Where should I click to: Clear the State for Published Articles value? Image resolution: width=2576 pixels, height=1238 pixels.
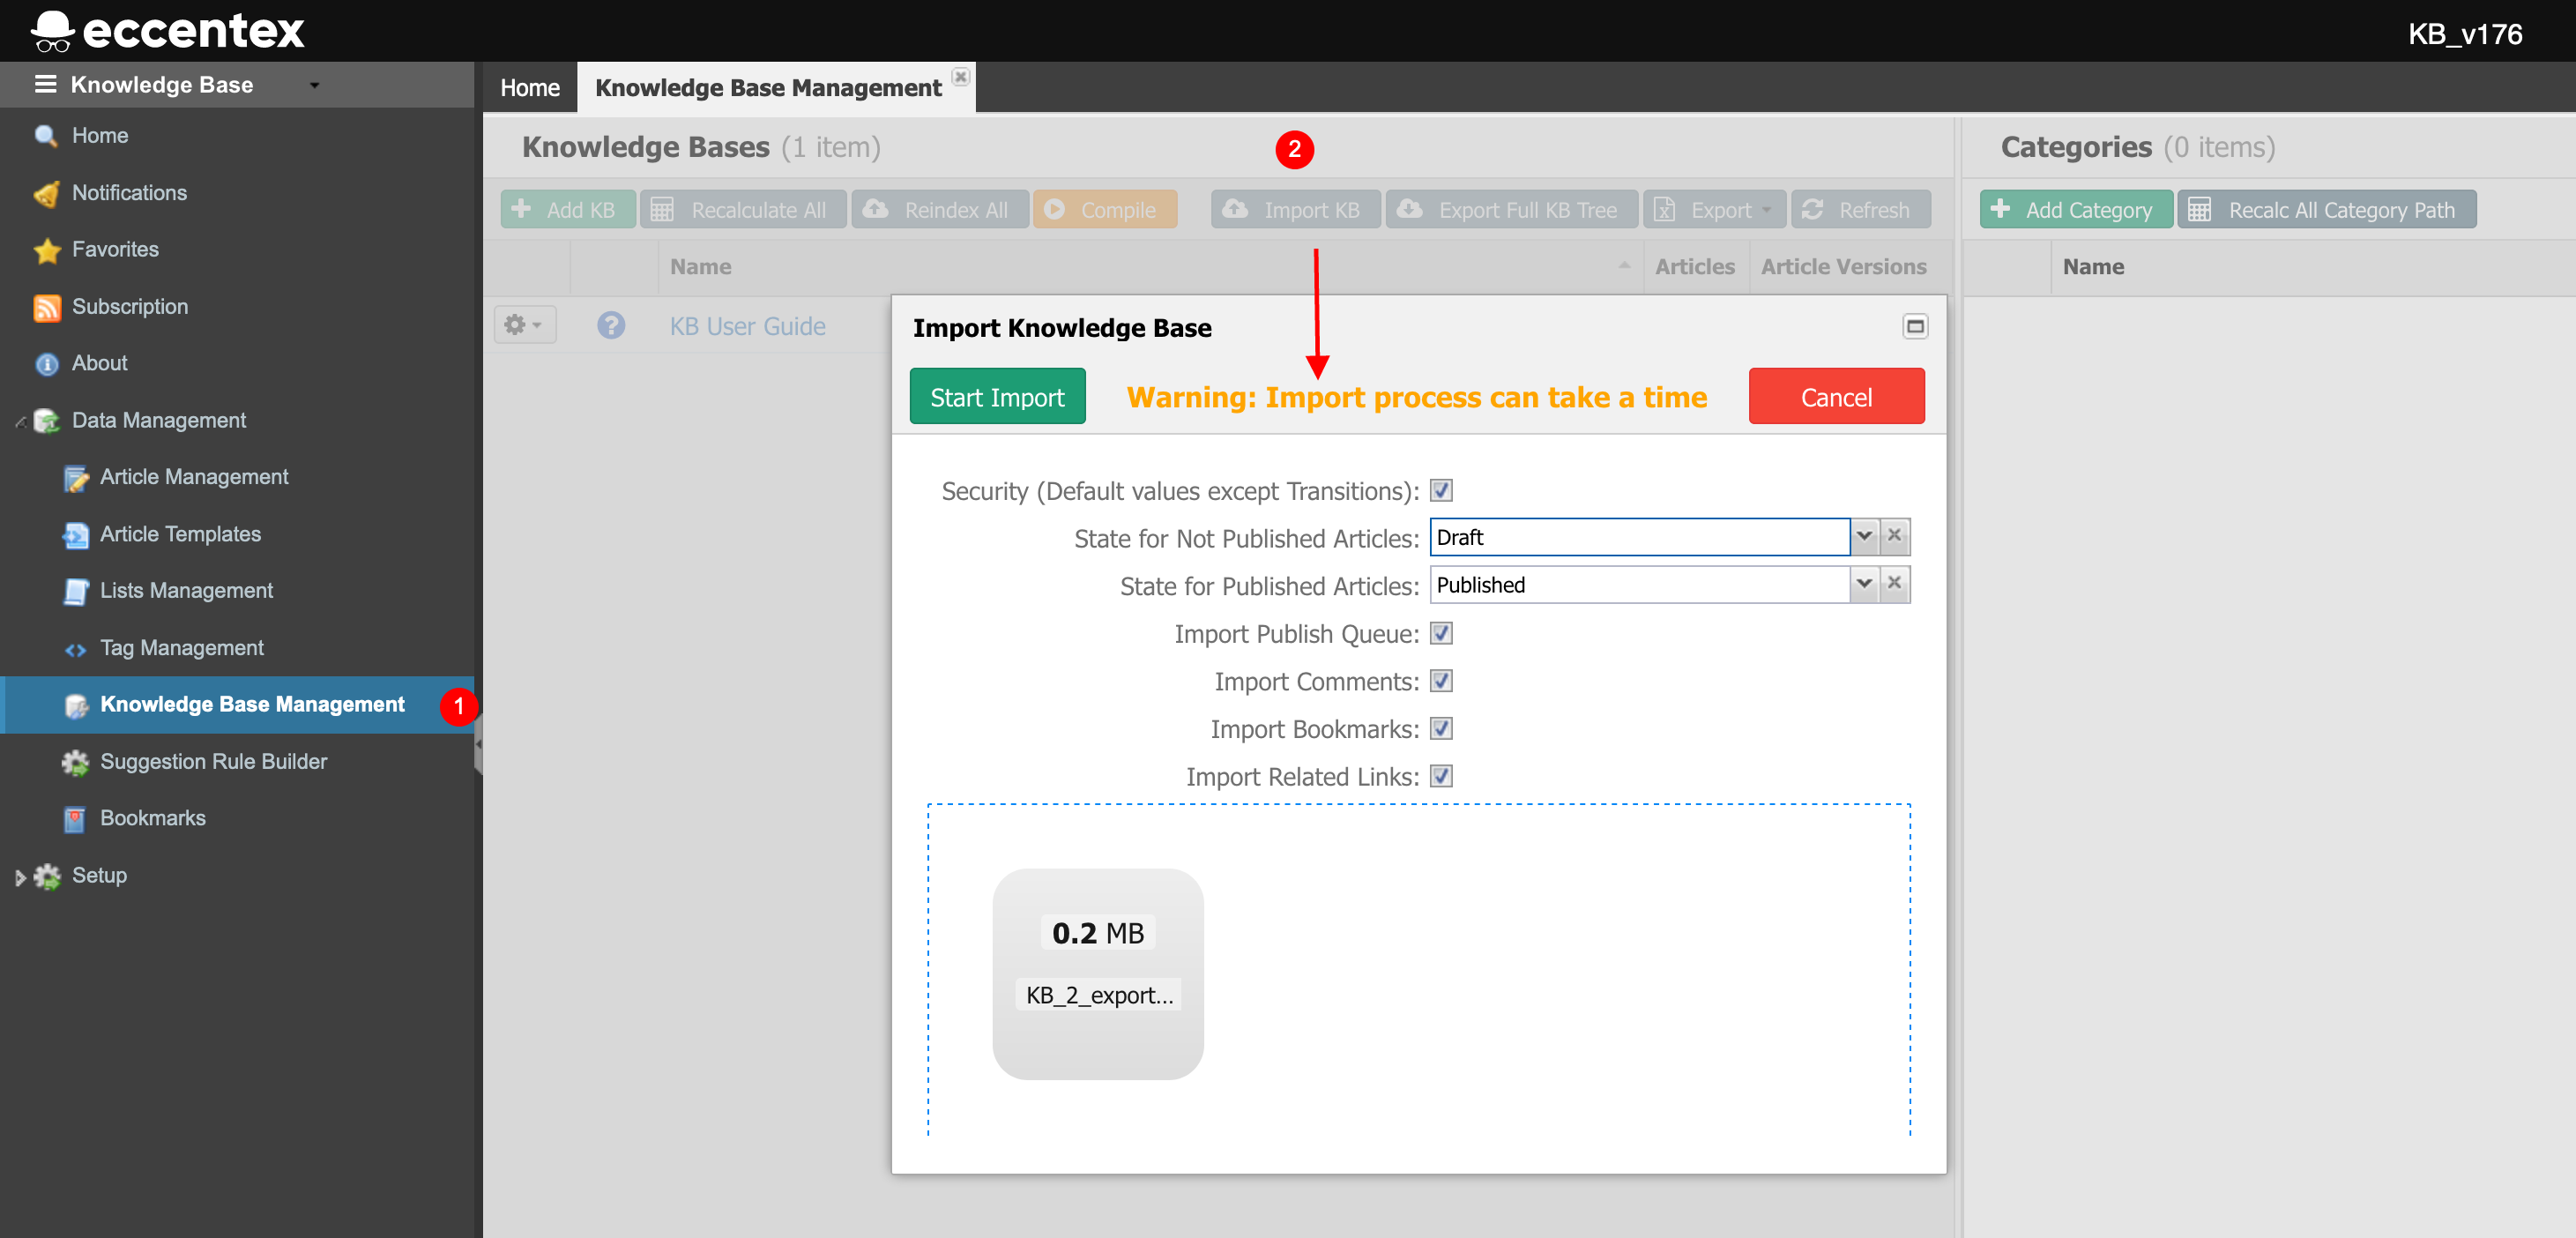tap(1894, 584)
